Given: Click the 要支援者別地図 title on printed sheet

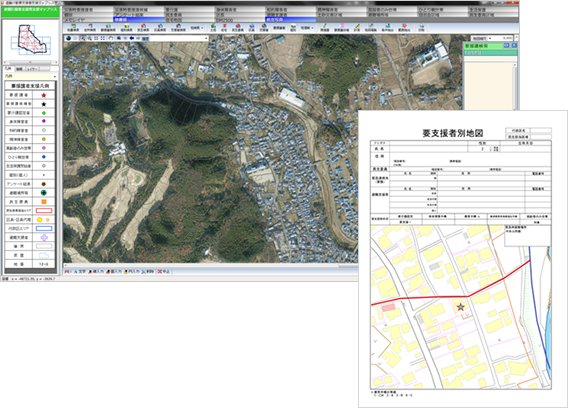Looking at the screenshot, I should 452,133.
